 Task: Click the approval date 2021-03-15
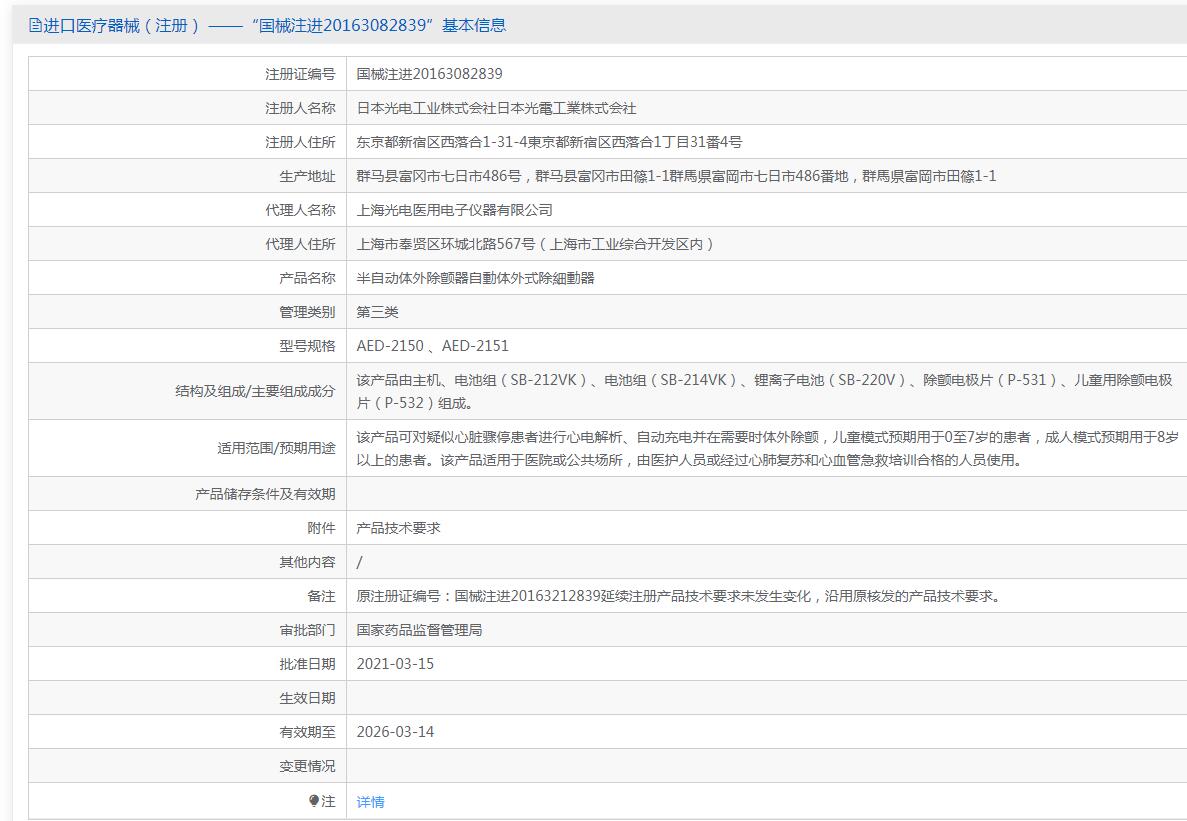(395, 664)
